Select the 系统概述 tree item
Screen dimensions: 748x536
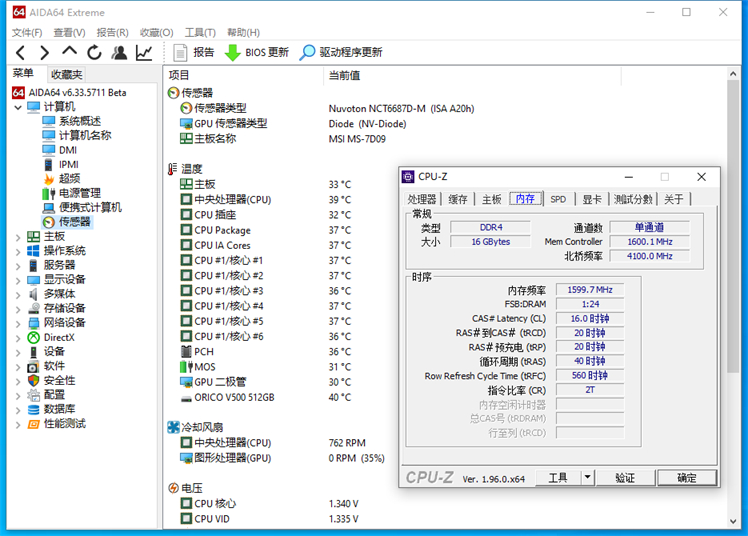tap(72, 121)
